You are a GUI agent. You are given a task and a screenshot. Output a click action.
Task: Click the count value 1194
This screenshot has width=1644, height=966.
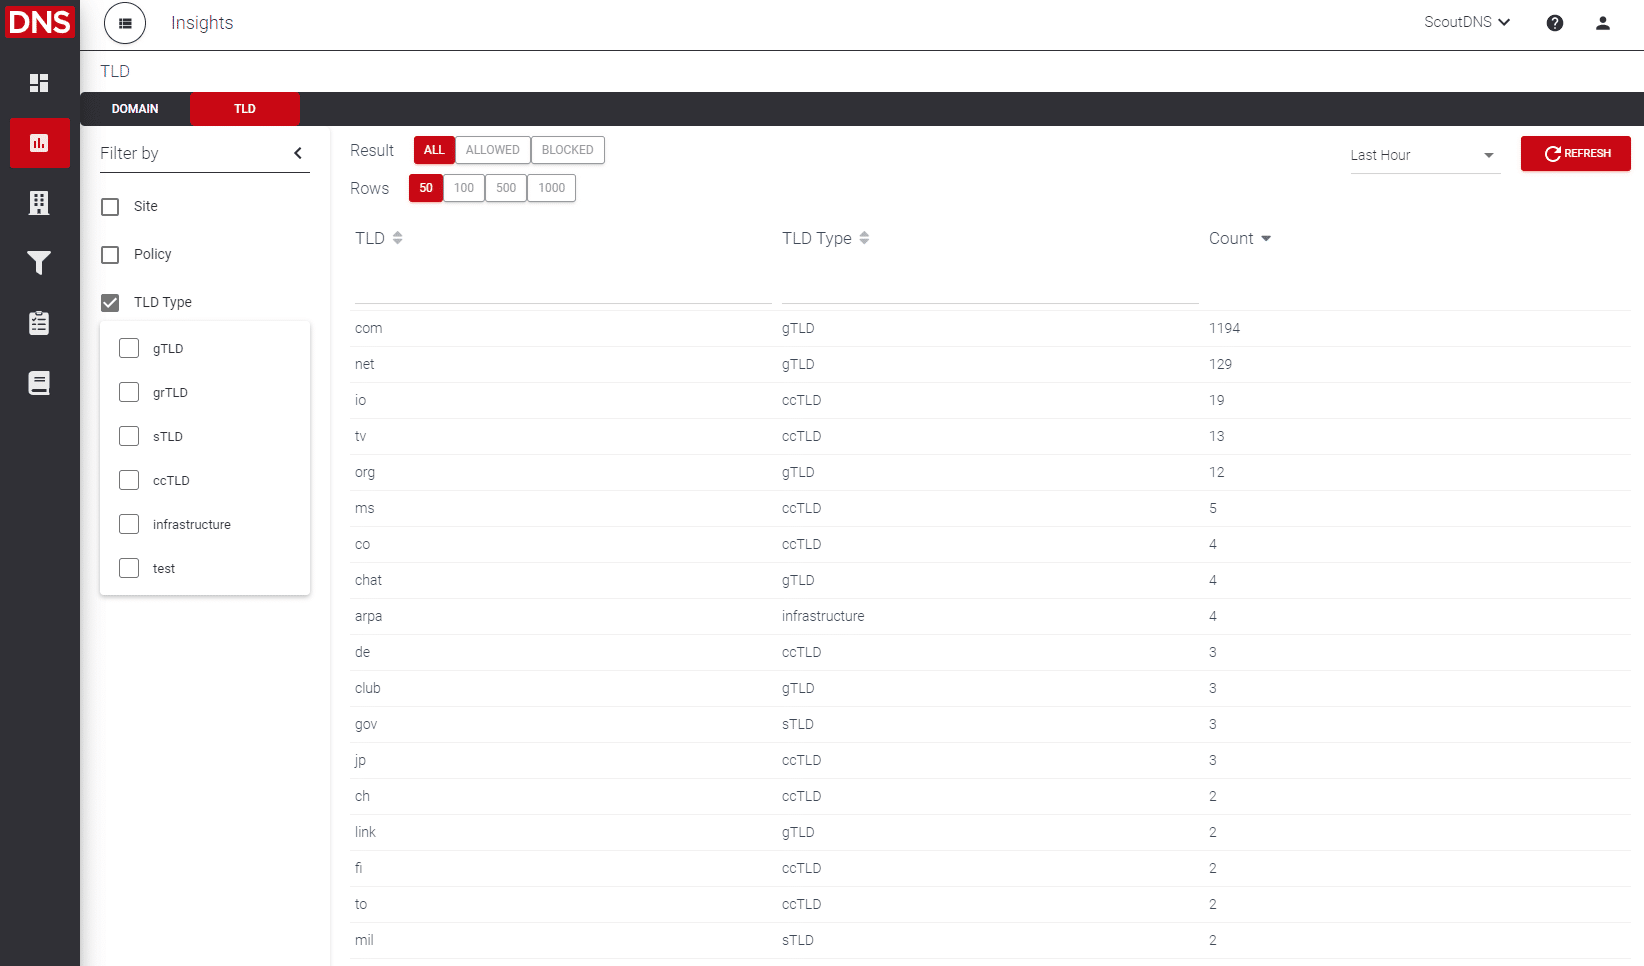[1224, 329]
